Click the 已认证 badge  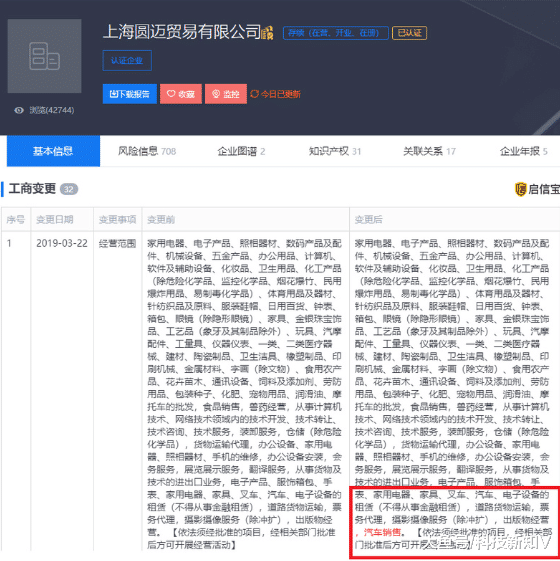pos(409,33)
